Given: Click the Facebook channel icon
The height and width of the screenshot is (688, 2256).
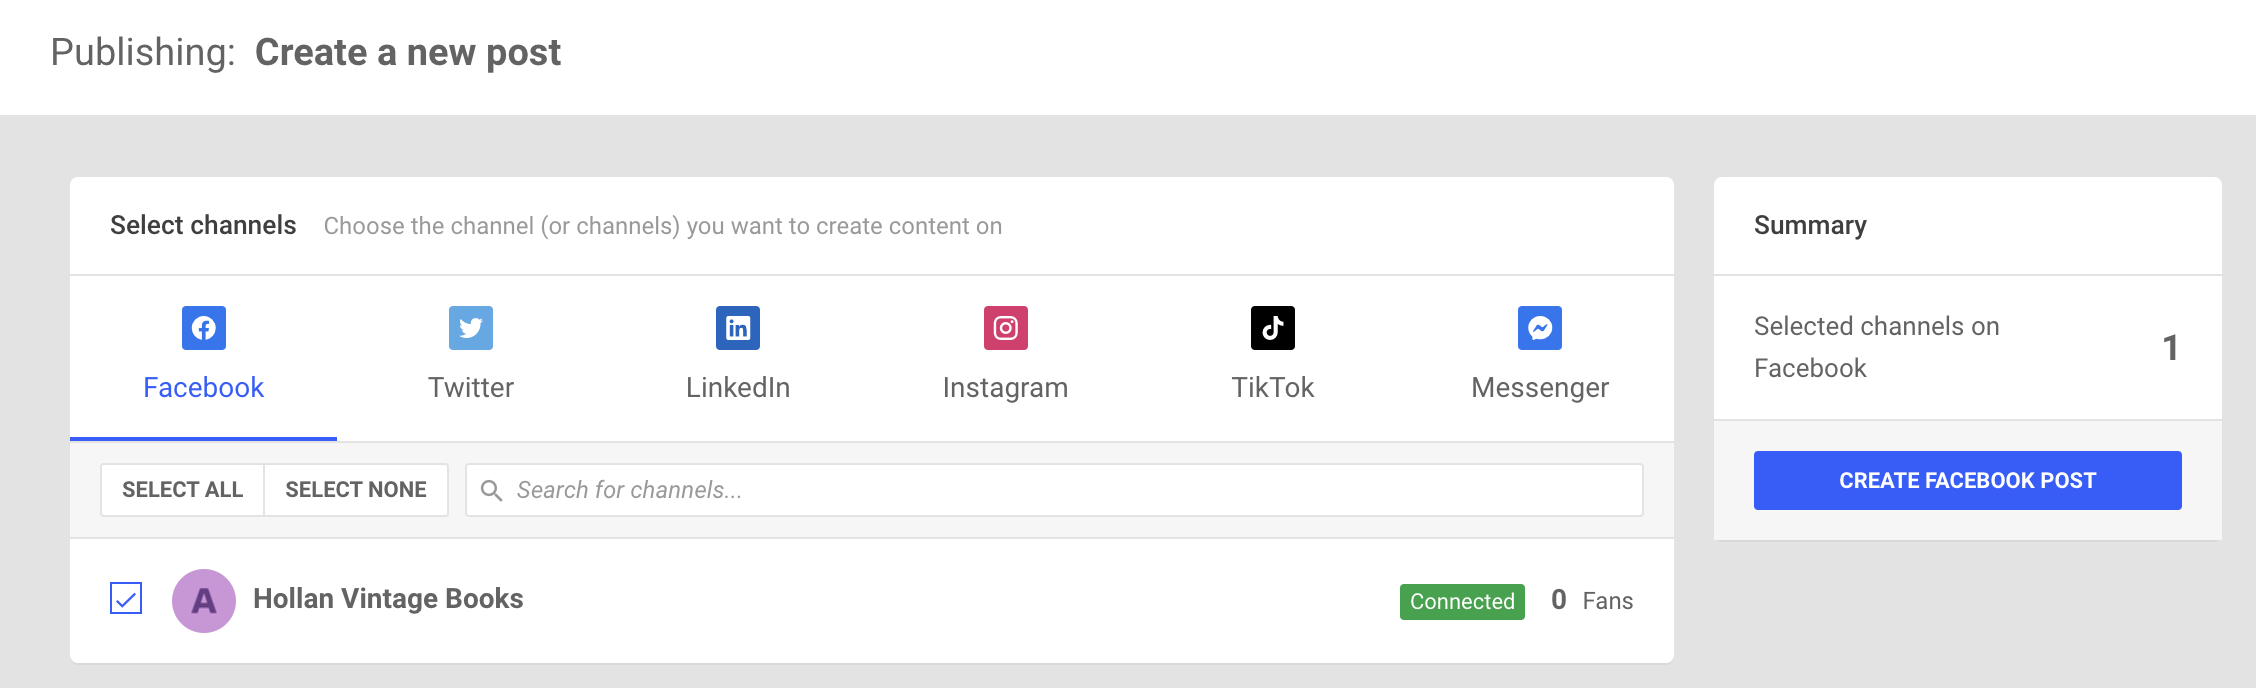Looking at the screenshot, I should tap(204, 328).
